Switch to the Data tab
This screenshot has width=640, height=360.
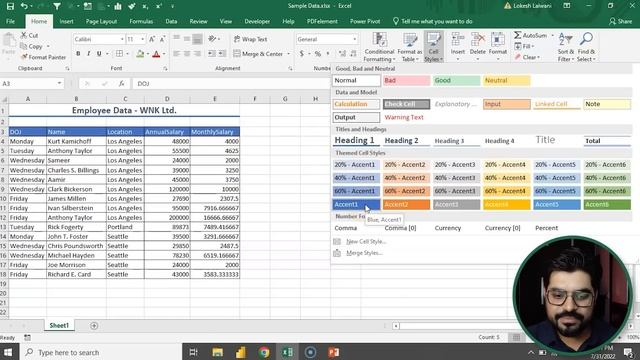pos(171,21)
